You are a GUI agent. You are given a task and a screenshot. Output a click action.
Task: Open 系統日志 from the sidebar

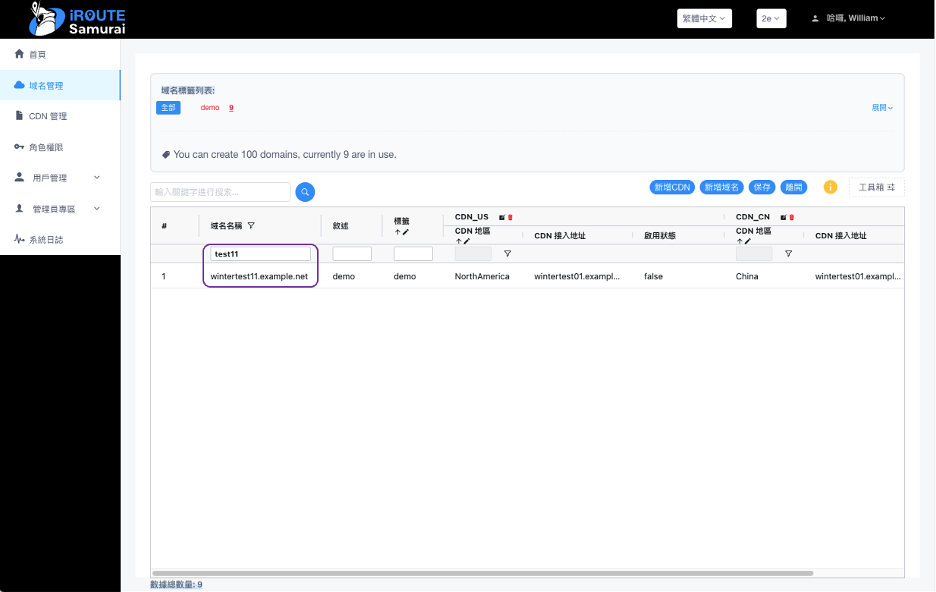(45, 240)
